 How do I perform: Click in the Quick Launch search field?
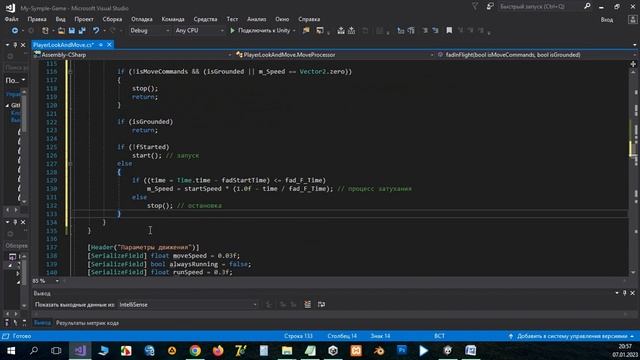[539, 7]
